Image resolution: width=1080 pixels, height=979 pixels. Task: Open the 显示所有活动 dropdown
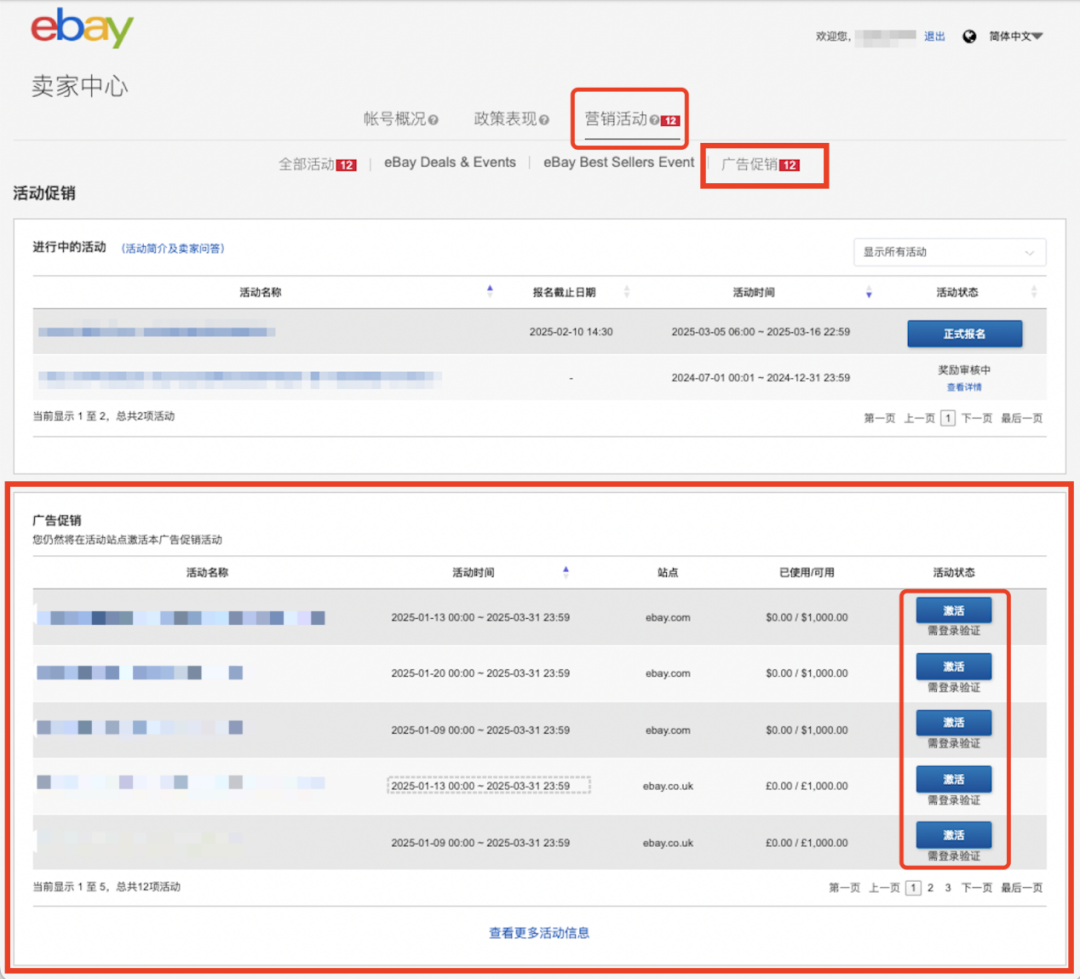pyautogui.click(x=948, y=252)
